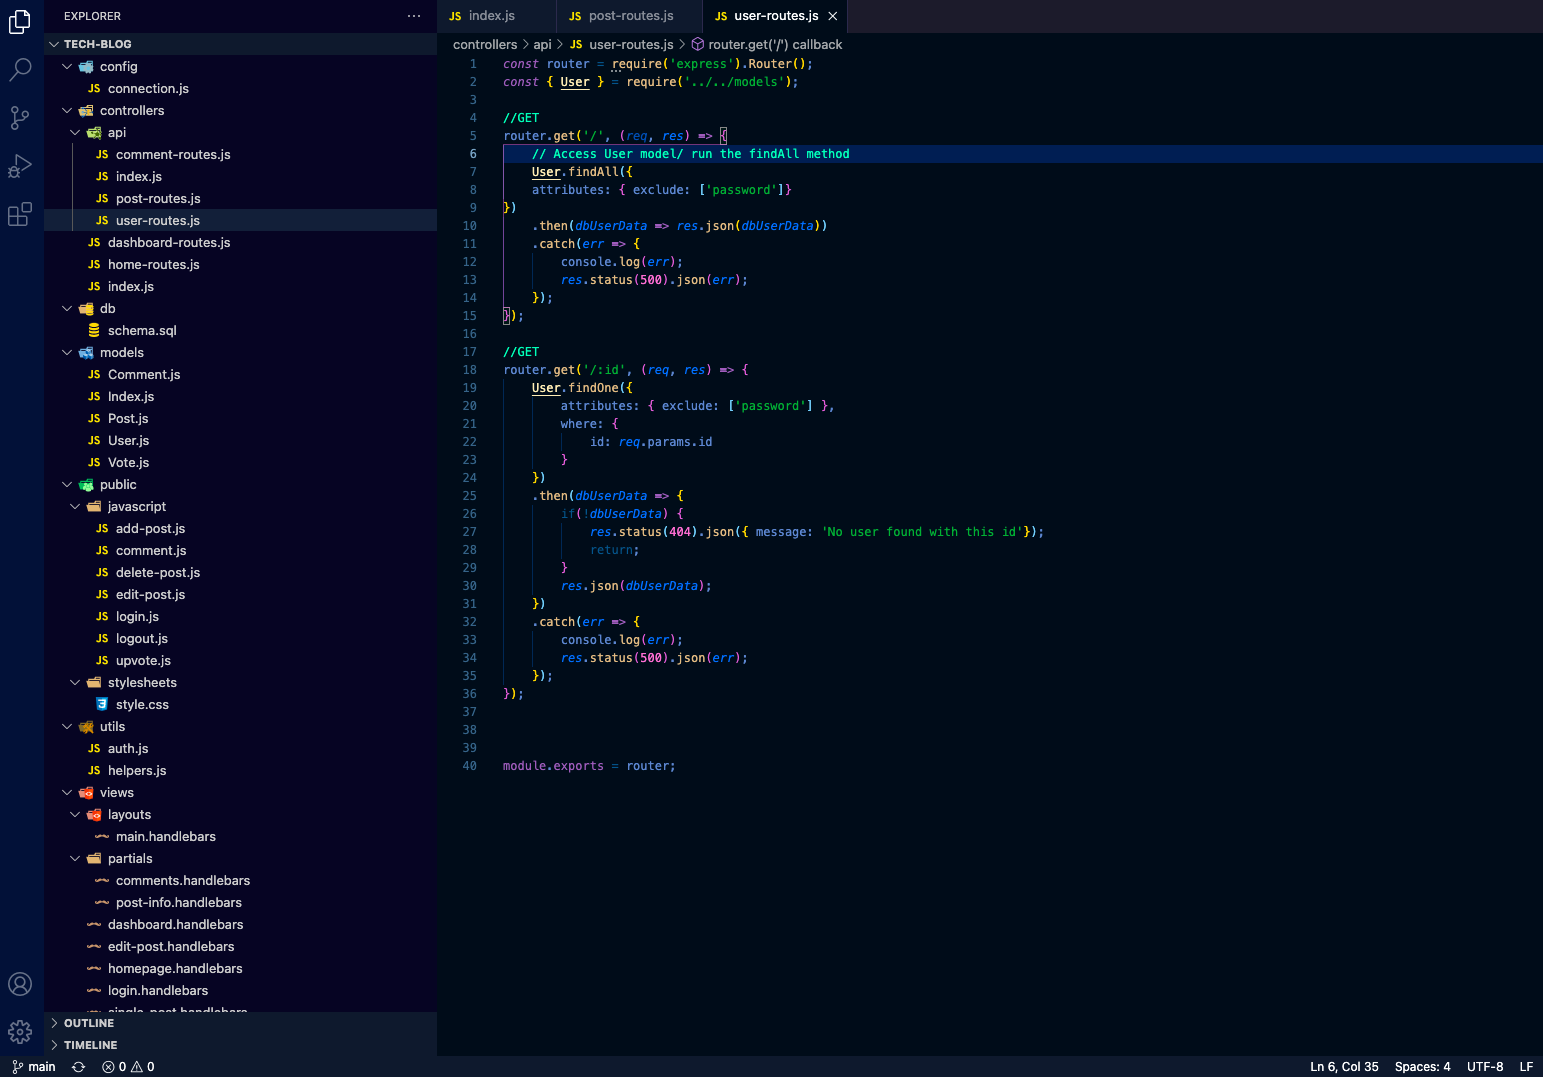Open style.css file
Viewport: 1543px width, 1077px height.
click(240, 704)
